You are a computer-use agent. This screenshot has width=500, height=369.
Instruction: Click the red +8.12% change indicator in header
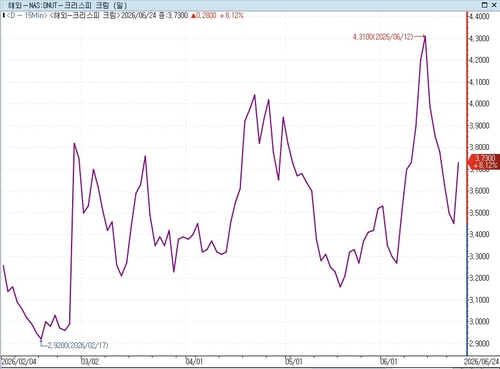tap(232, 15)
